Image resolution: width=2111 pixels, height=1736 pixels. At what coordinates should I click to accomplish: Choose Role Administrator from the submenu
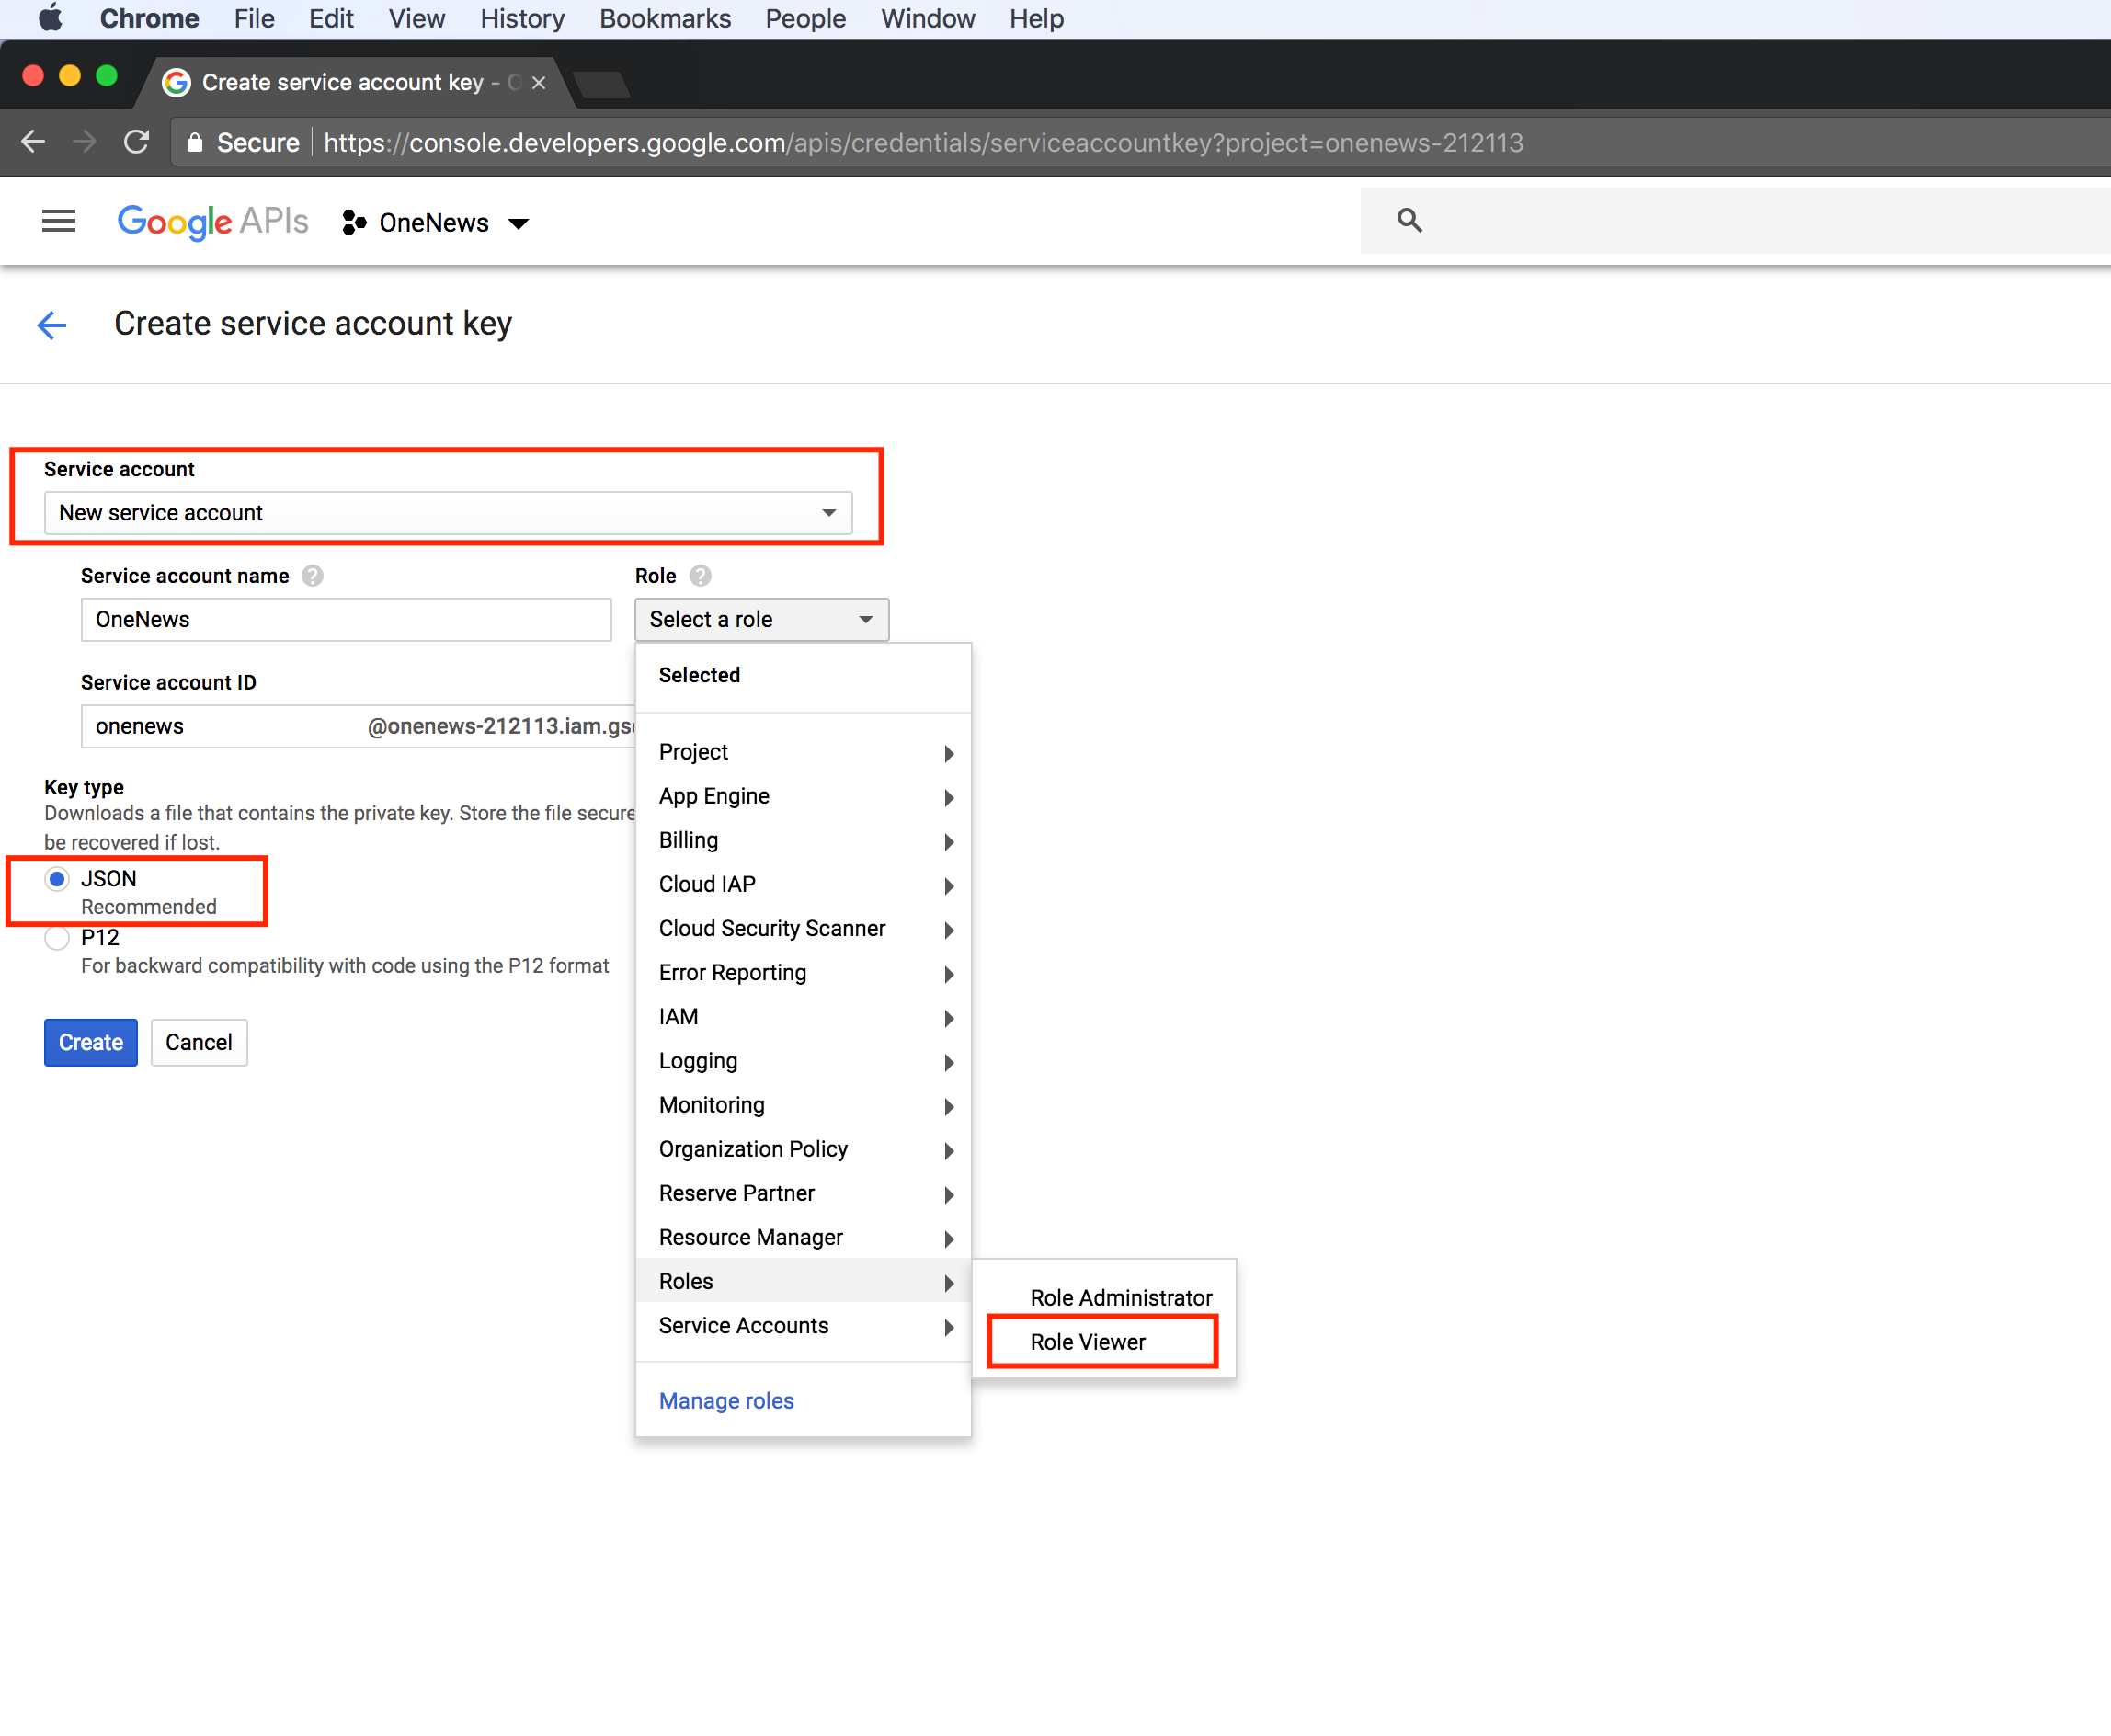pos(1120,1298)
